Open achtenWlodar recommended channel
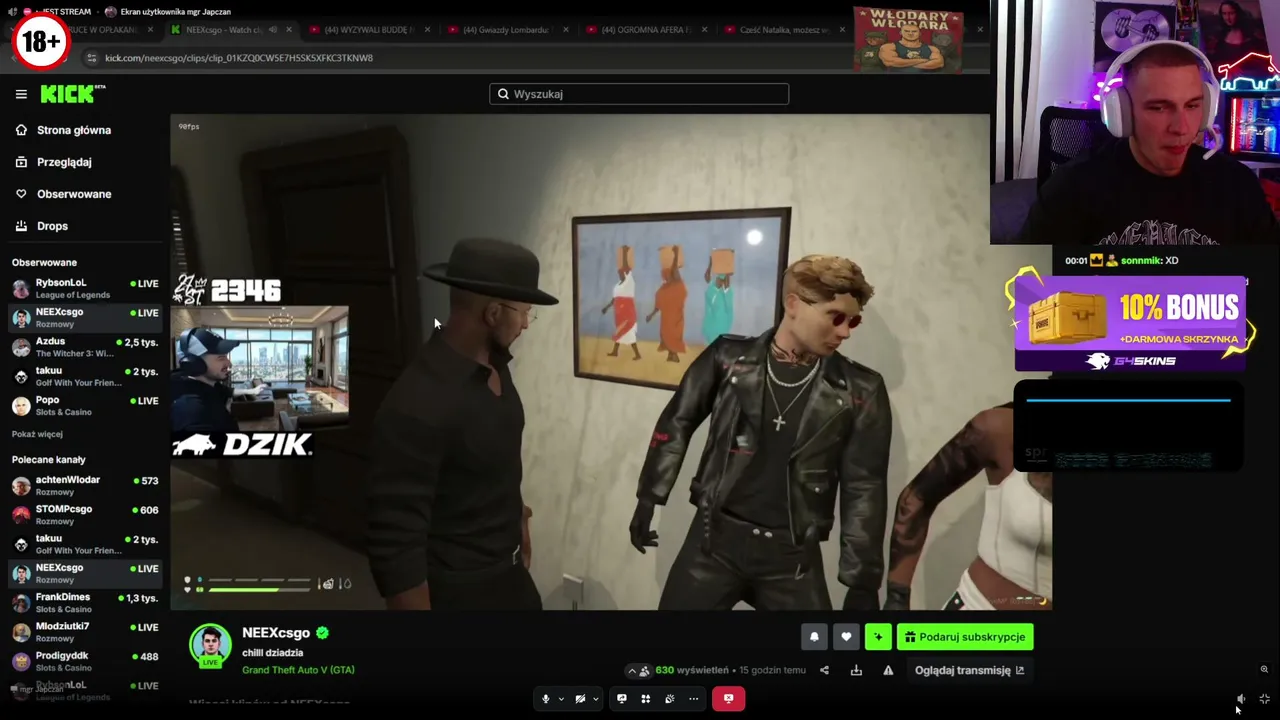This screenshot has width=1280, height=720. 85,485
